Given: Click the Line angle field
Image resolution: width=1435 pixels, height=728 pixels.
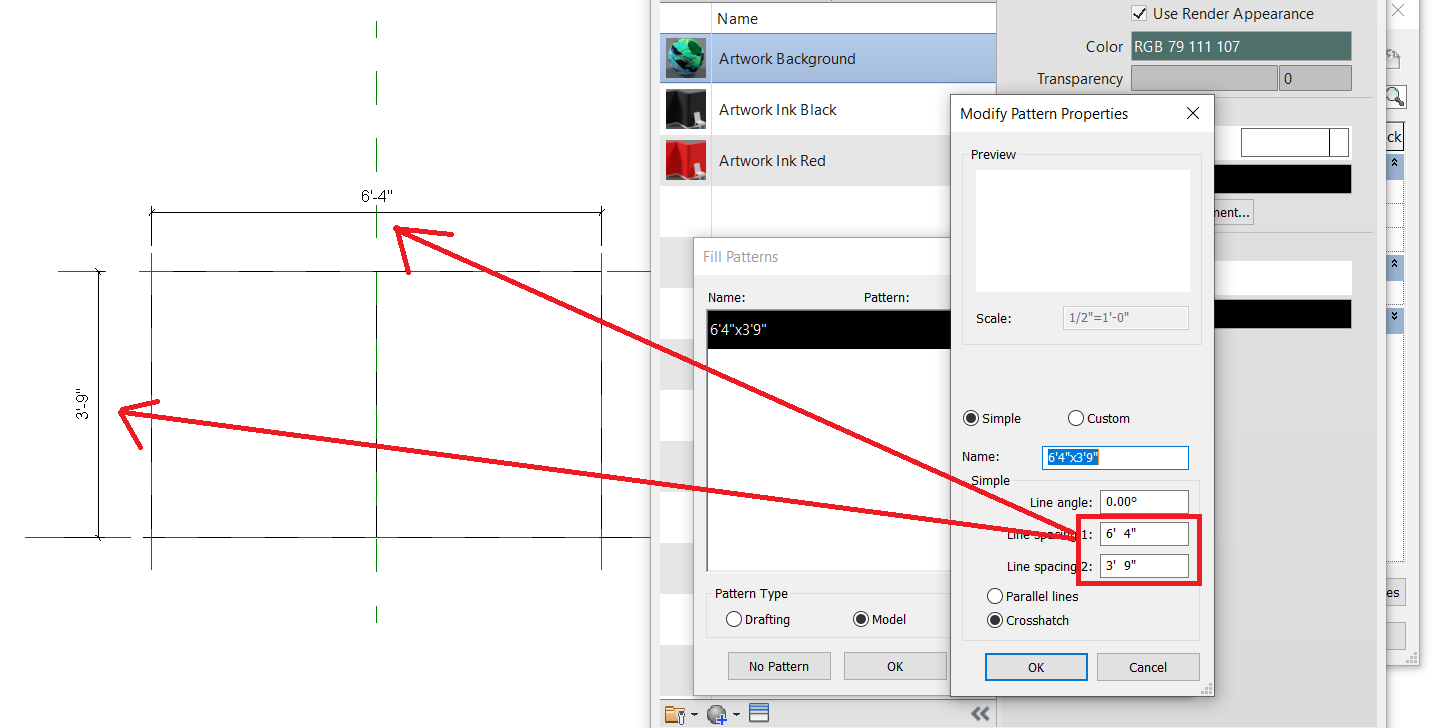Looking at the screenshot, I should click(x=1144, y=502).
